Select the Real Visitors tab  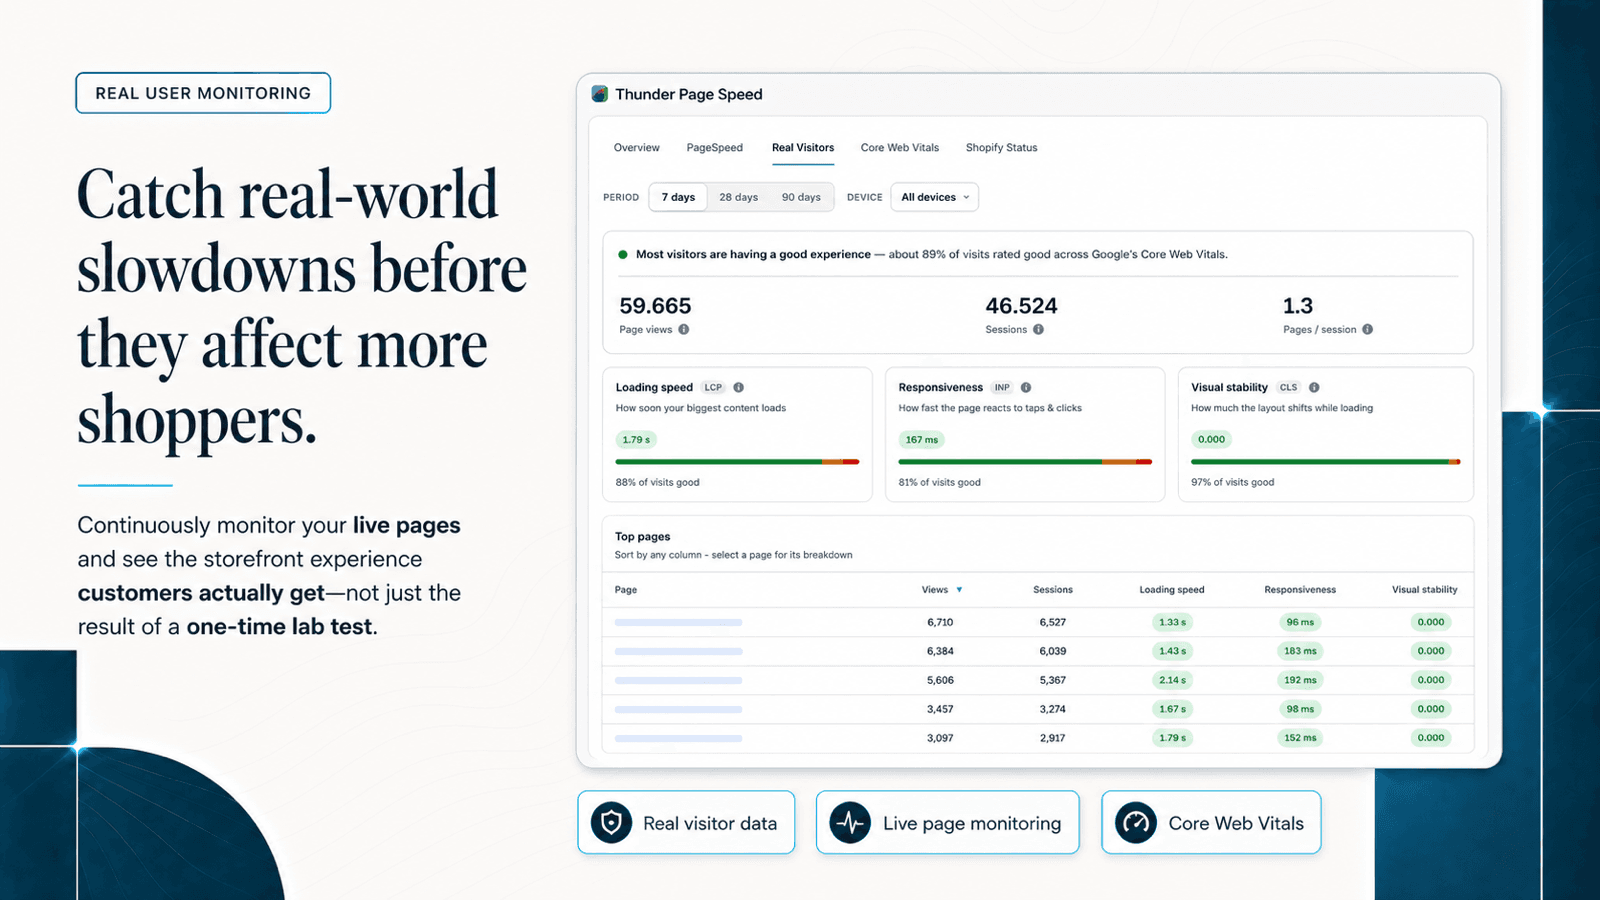(803, 148)
